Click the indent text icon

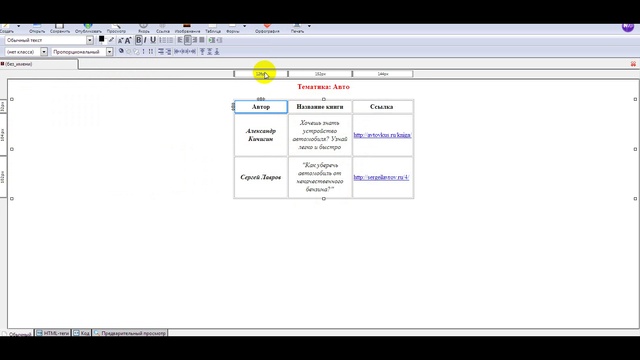[211, 40]
